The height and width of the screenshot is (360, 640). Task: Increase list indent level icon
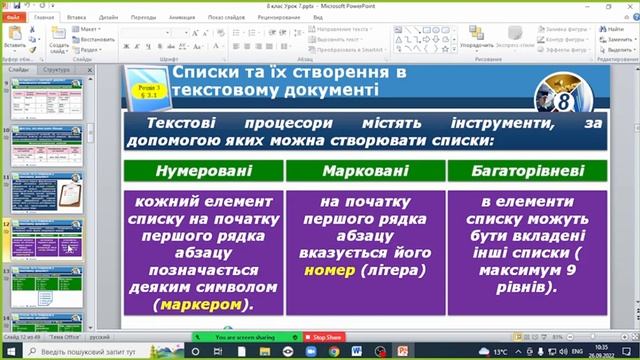pyautogui.click(x=282, y=33)
